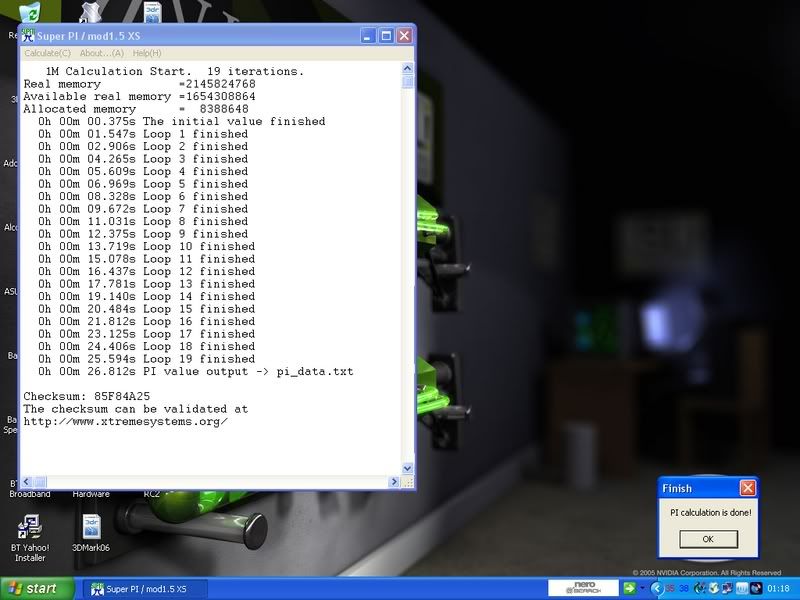Click 'PI calculation is done!' message text
This screenshot has width=800, height=600.
click(711, 512)
